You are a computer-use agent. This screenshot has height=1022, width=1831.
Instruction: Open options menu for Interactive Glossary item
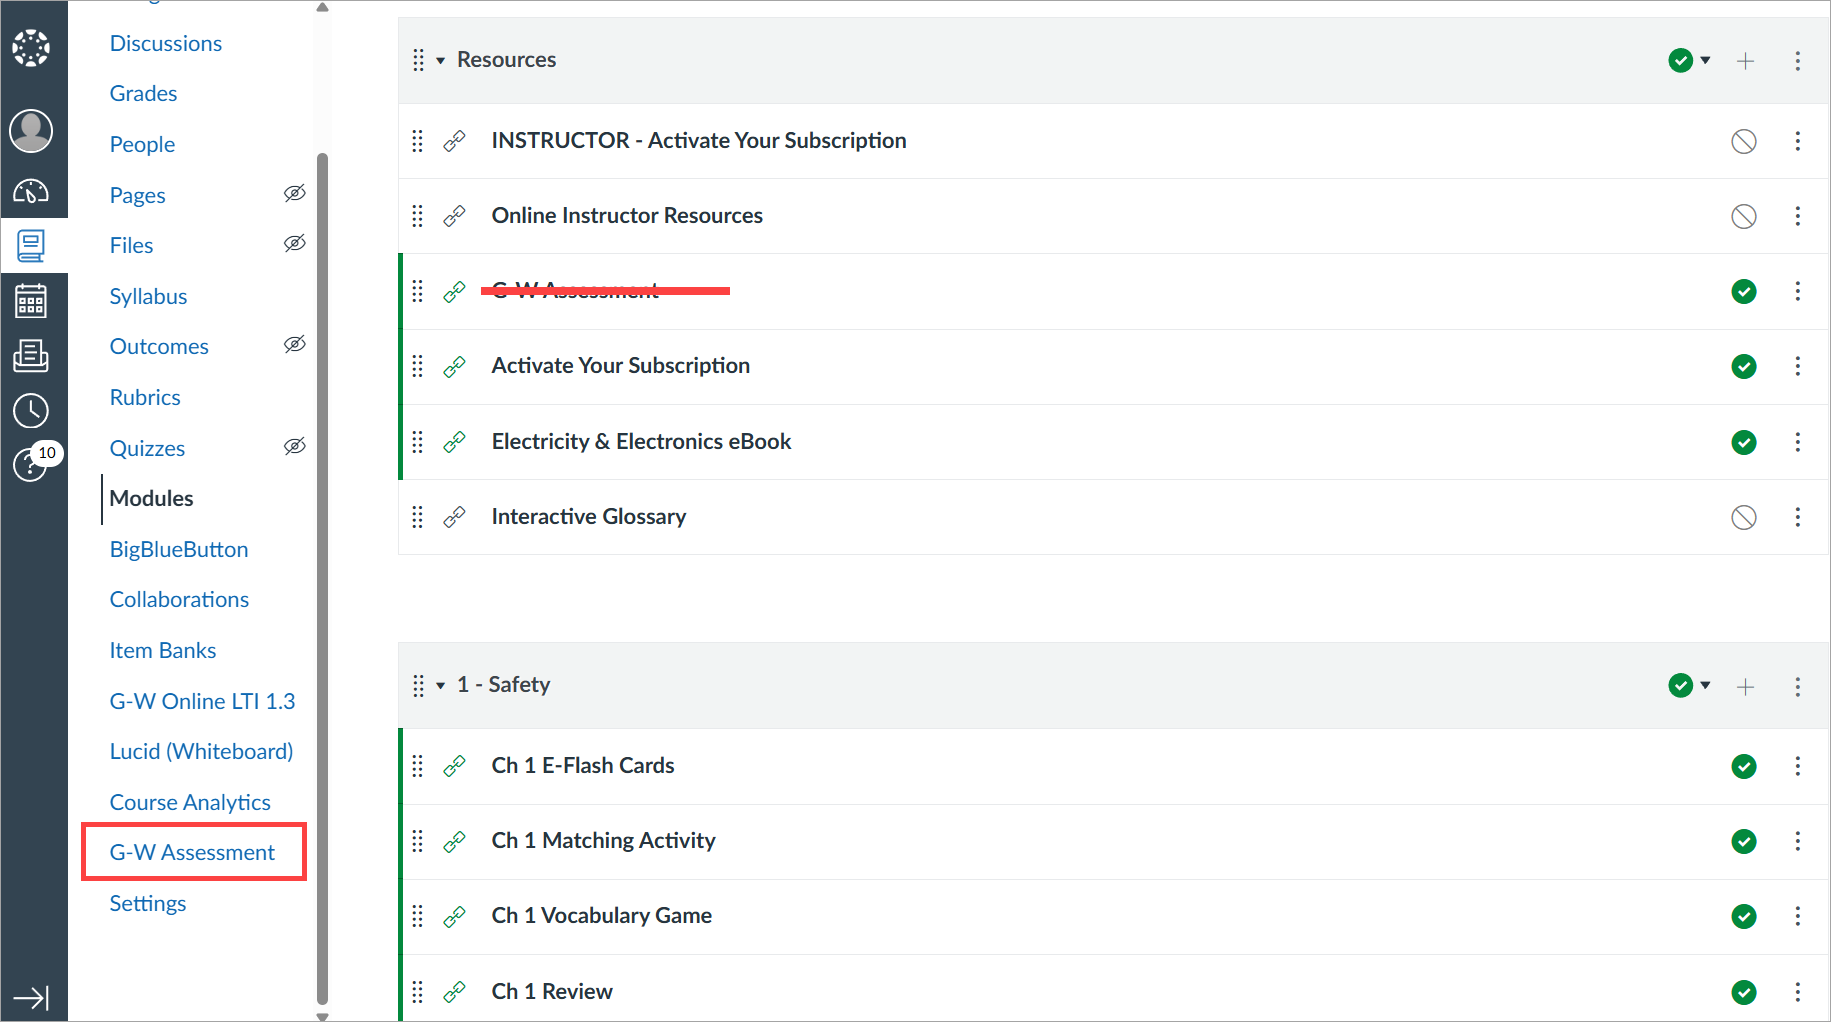click(x=1797, y=517)
